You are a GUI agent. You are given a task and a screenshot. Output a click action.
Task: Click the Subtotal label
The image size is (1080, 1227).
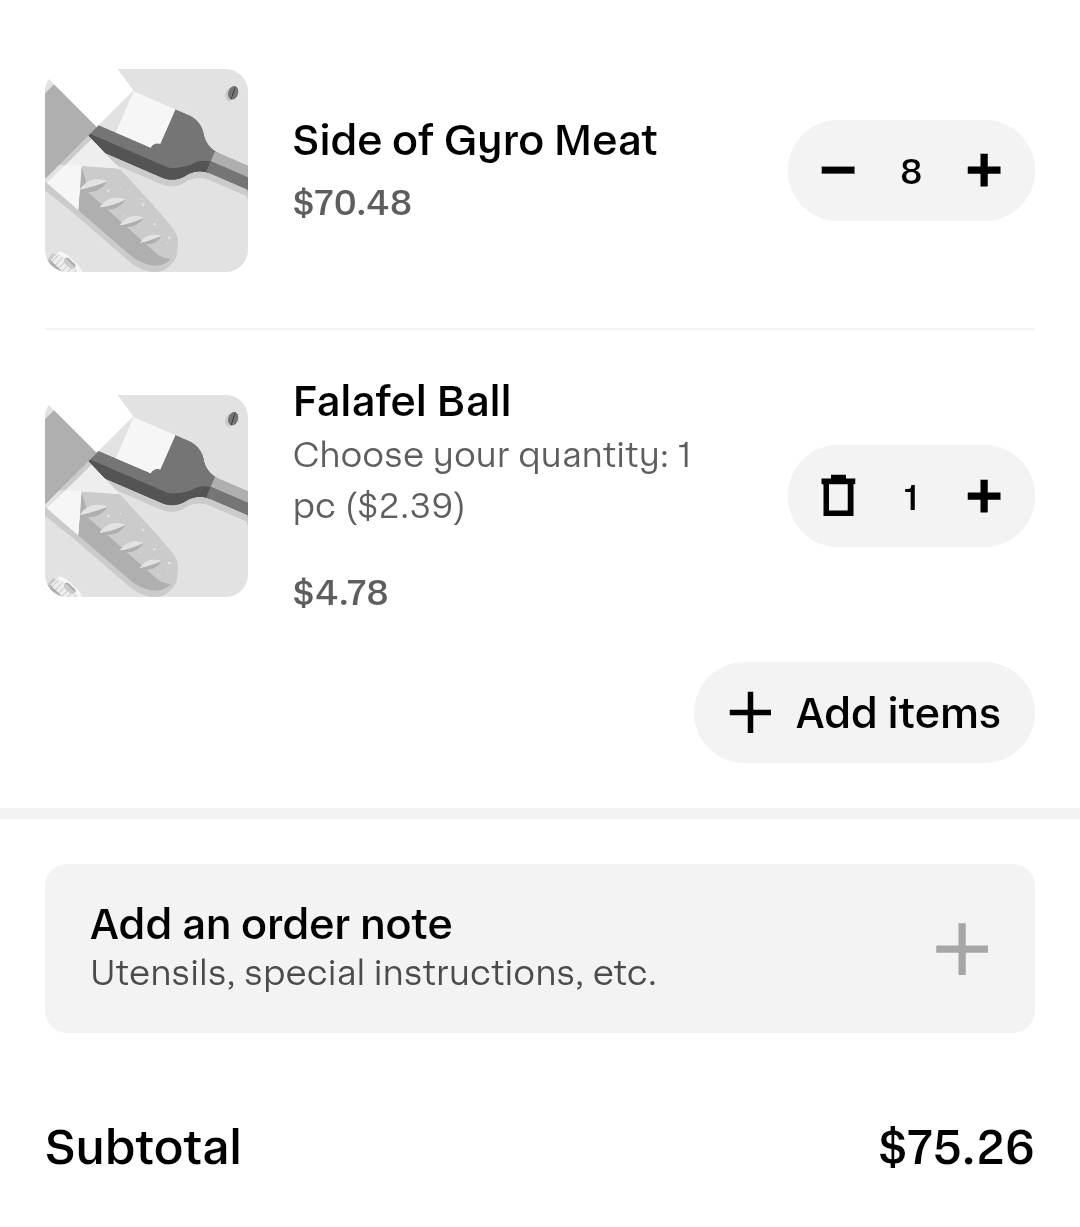143,1147
